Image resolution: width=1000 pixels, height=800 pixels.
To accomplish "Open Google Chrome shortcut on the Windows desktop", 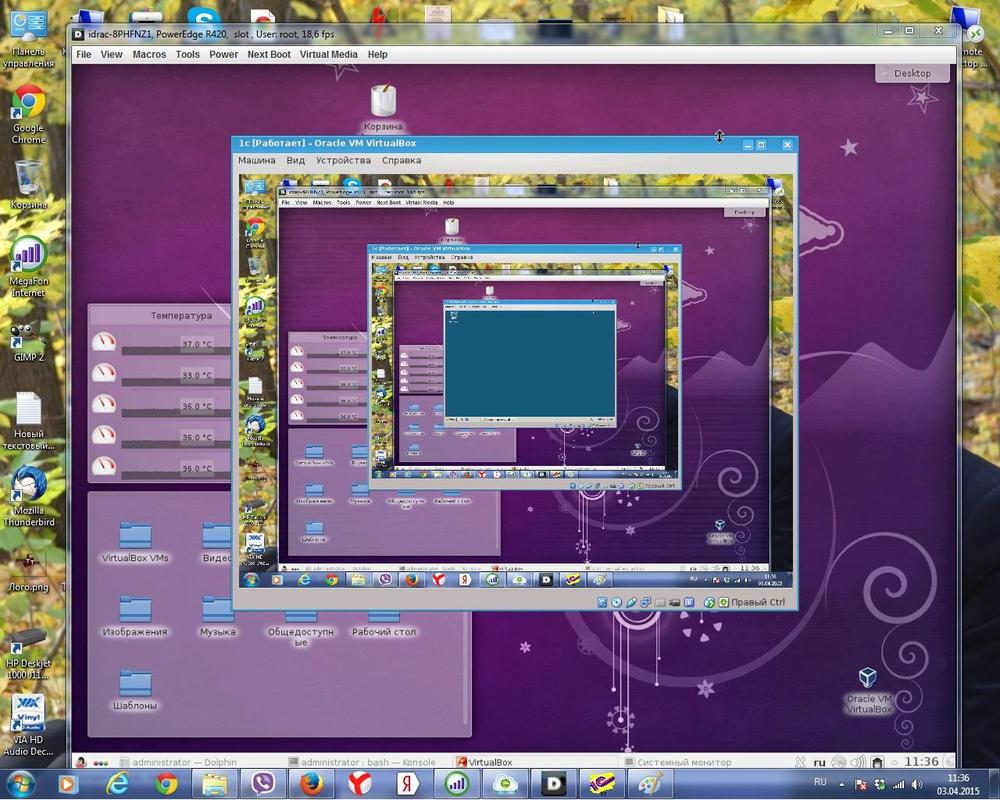I will point(29,115).
